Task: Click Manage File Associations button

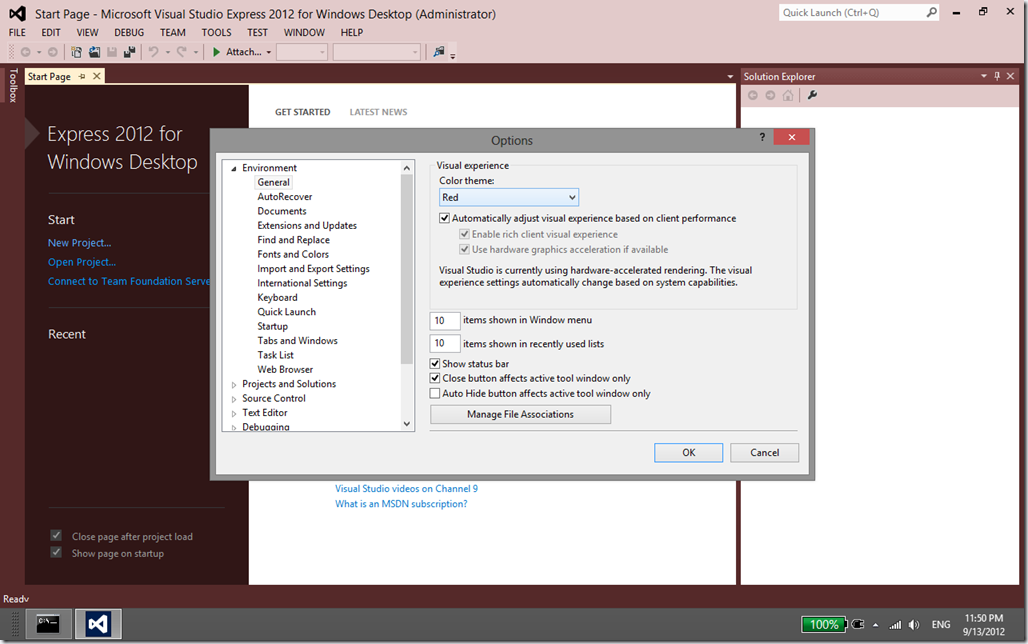Action: [x=521, y=414]
